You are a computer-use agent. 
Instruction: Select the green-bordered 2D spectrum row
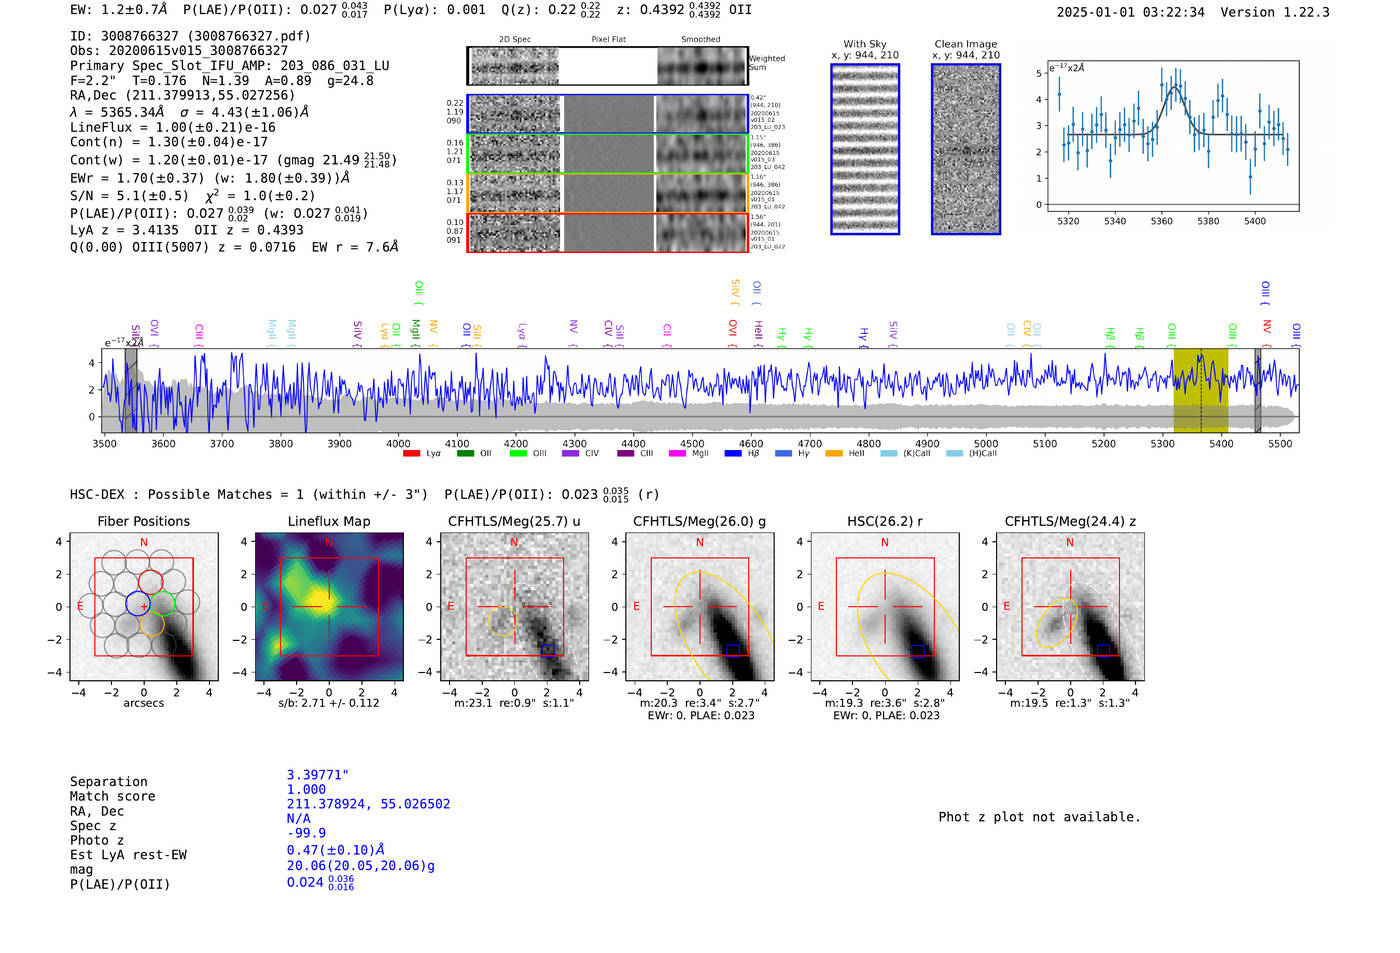tap(608, 153)
